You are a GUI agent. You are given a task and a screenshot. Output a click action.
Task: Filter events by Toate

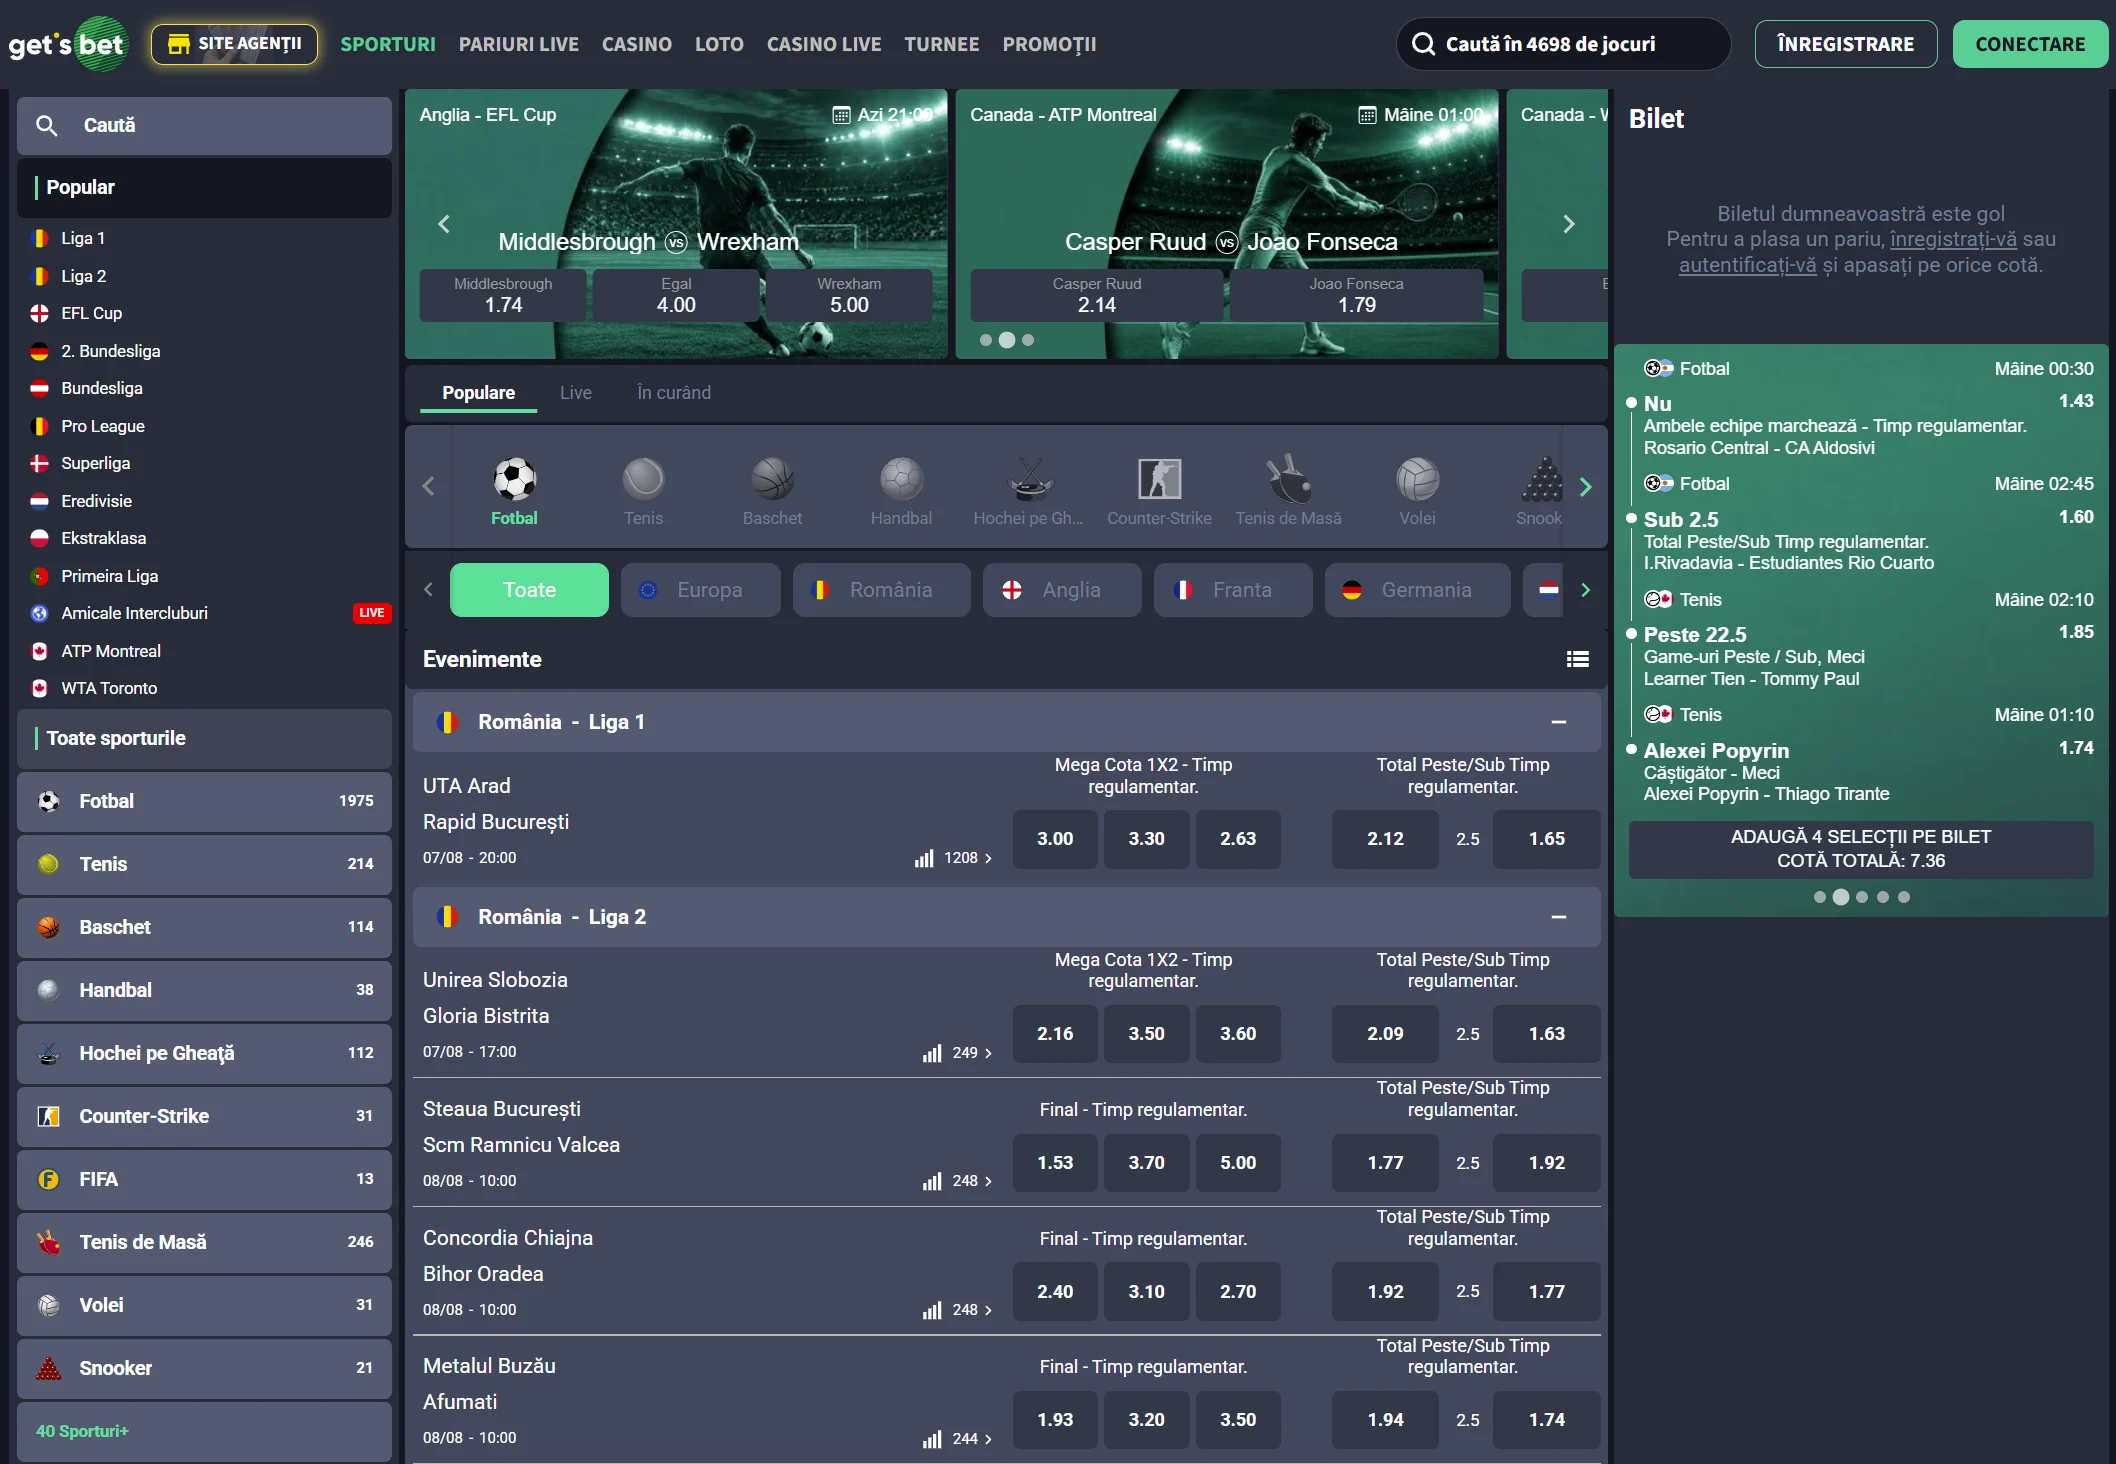click(529, 590)
